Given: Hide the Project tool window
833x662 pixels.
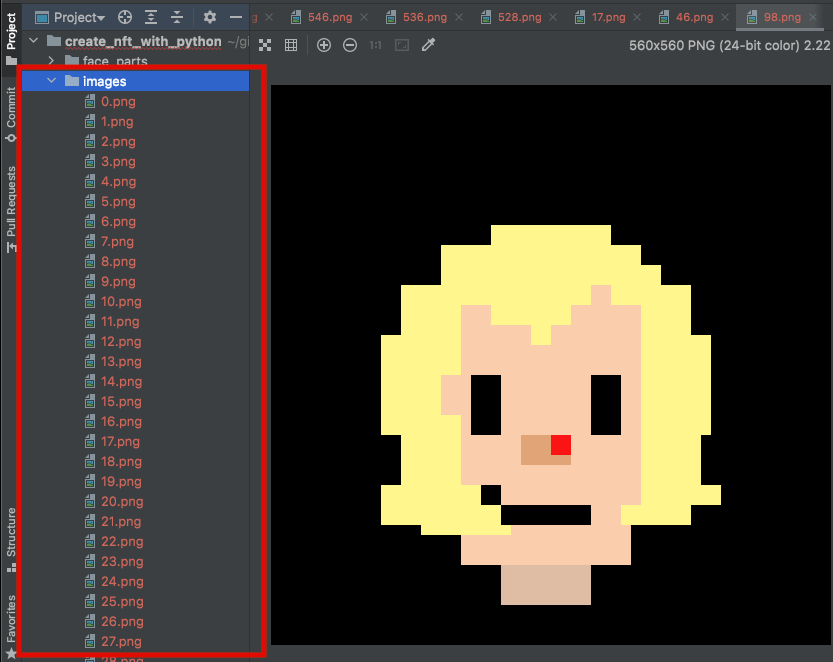Looking at the screenshot, I should 234,17.
